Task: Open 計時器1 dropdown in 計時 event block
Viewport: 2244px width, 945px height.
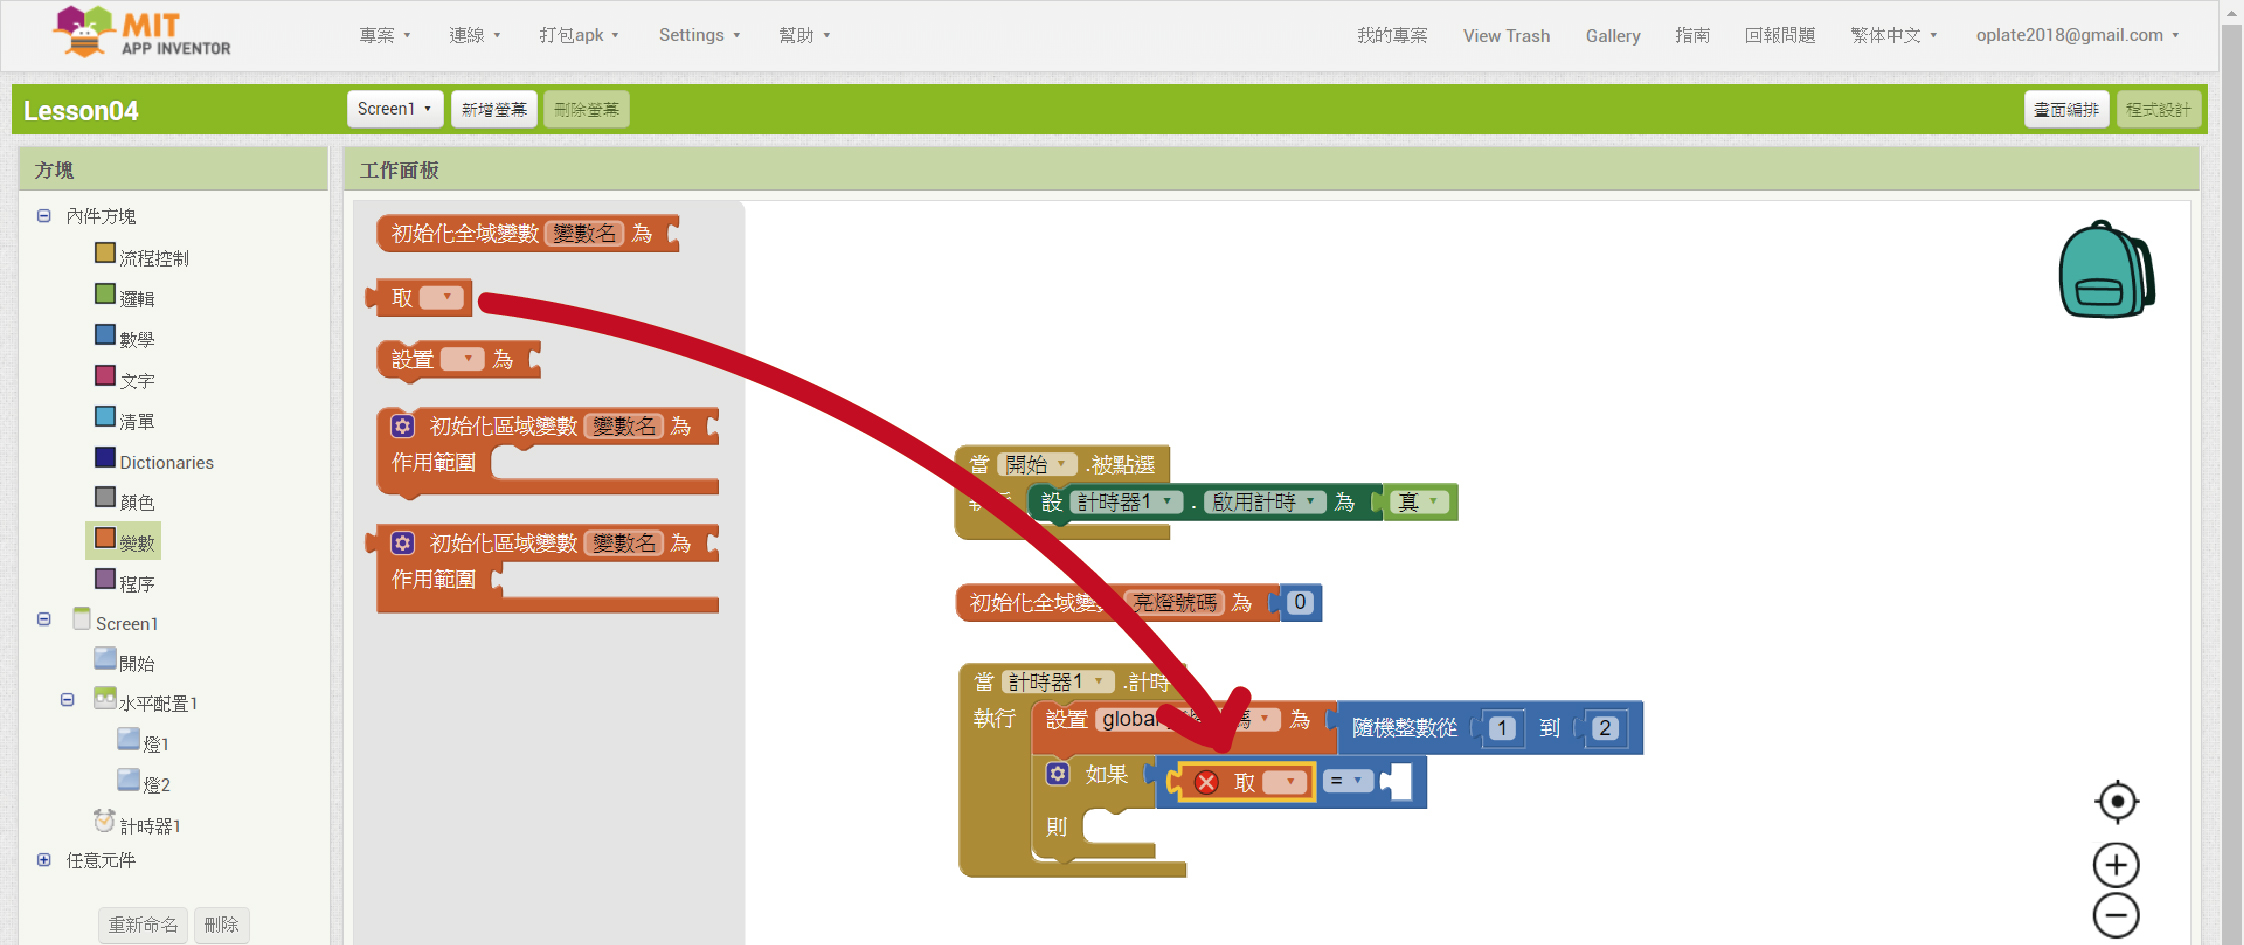Action: 1059,681
